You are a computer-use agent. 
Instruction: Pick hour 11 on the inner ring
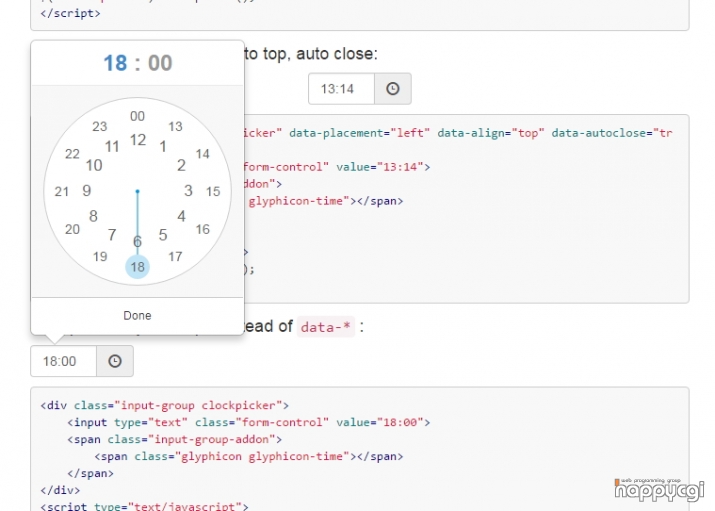(112, 147)
